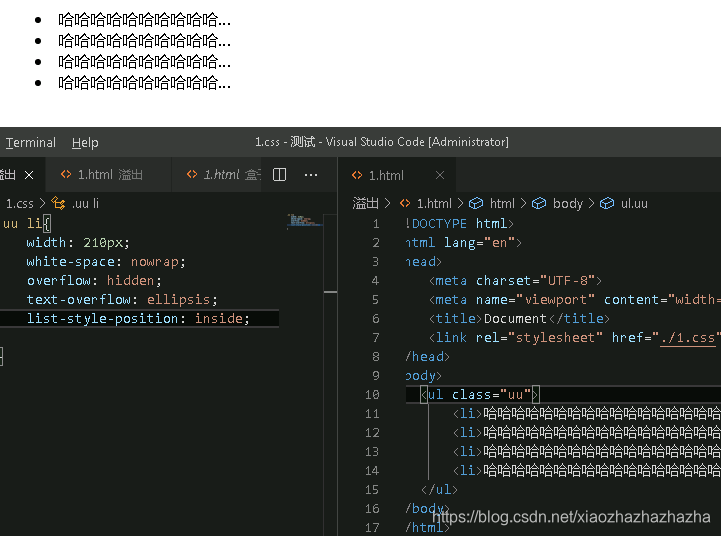Click the closing /ul tag on line 15
This screenshot has width=721, height=536.
[x=439, y=490]
